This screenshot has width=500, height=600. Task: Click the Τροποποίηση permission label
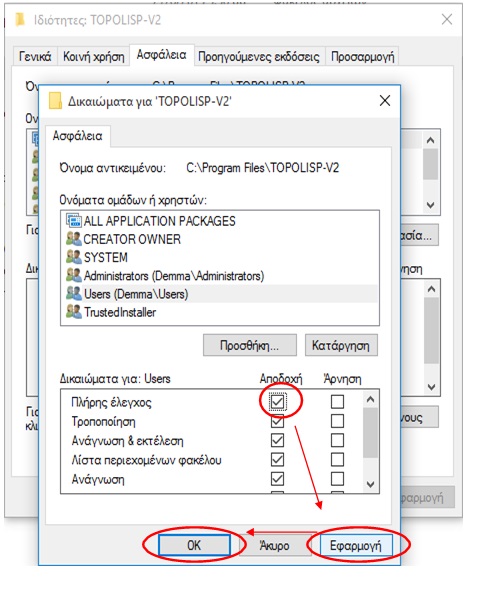[103, 422]
